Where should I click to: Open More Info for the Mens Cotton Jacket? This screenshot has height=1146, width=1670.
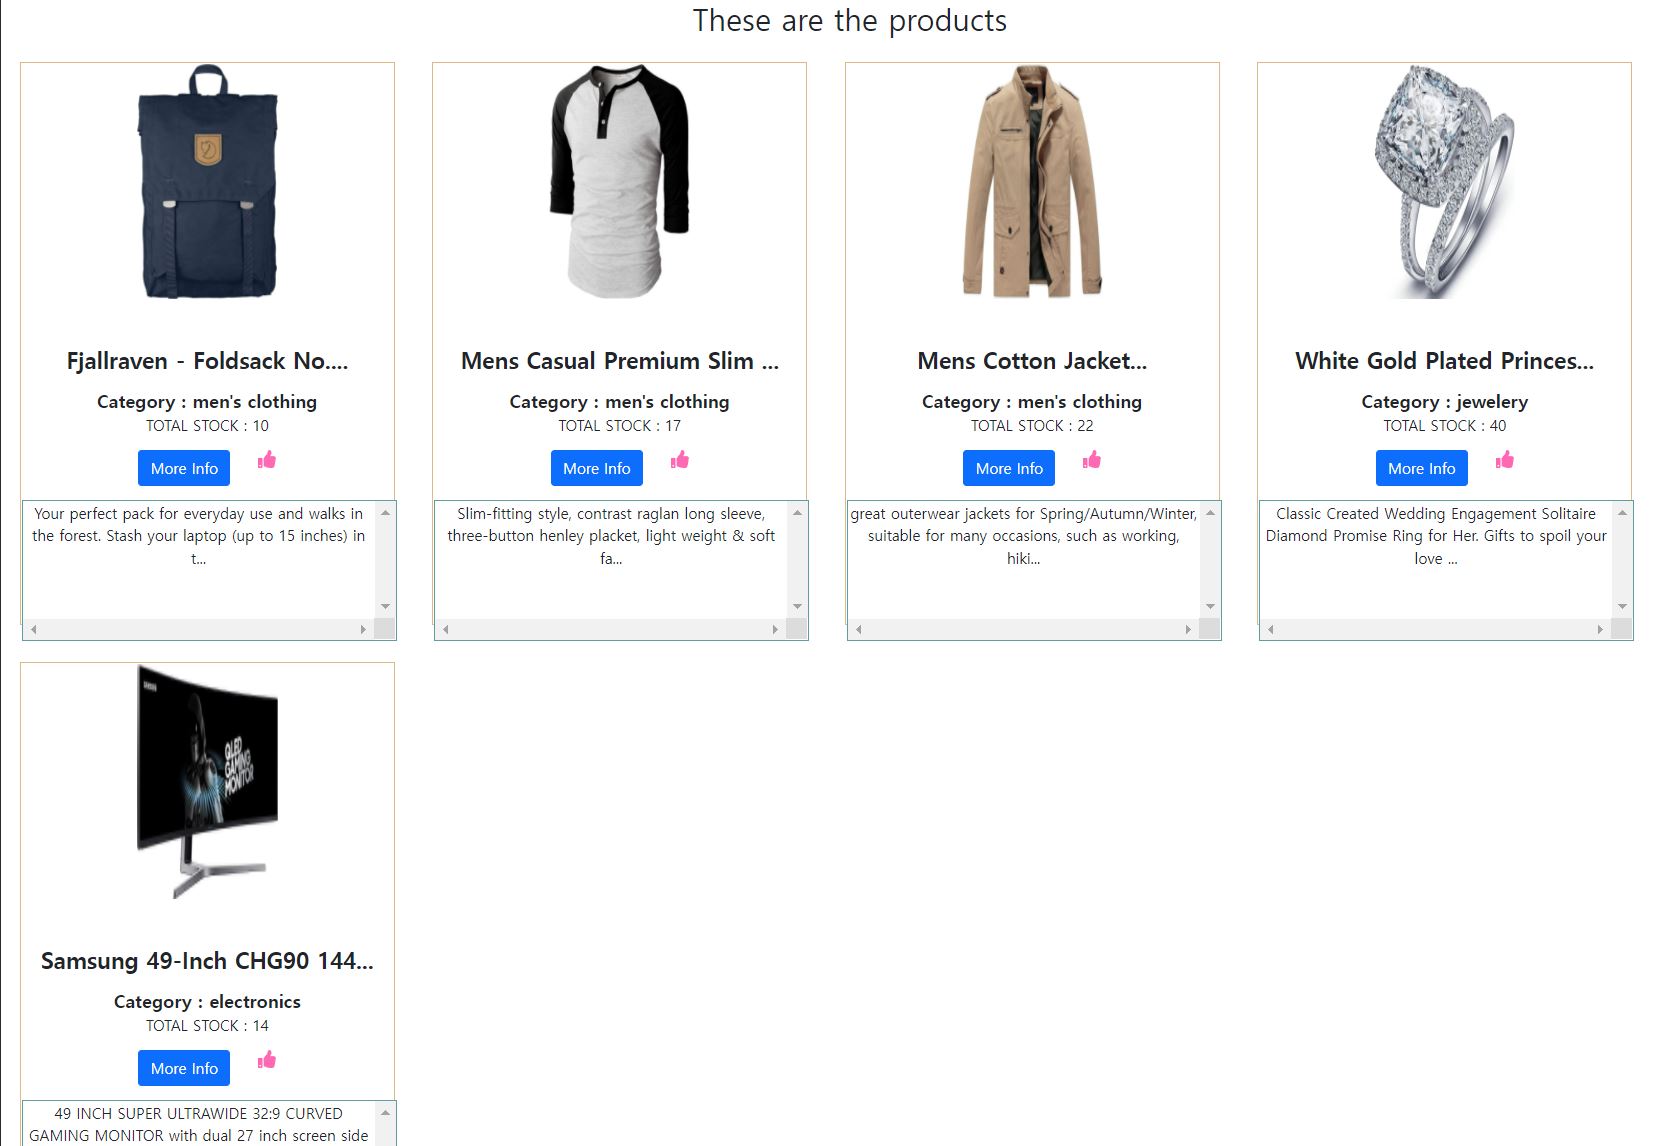point(1008,468)
